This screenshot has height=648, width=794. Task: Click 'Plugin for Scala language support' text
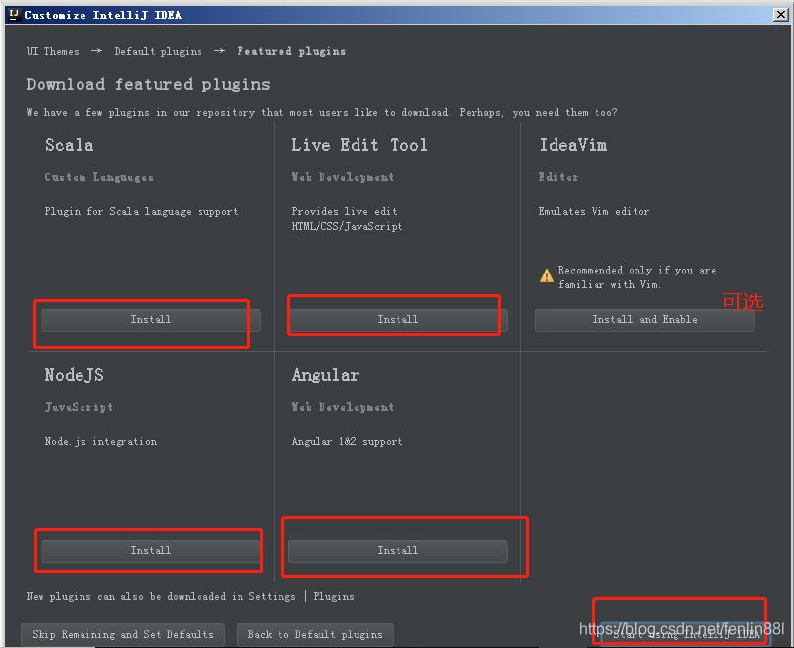click(x=141, y=212)
